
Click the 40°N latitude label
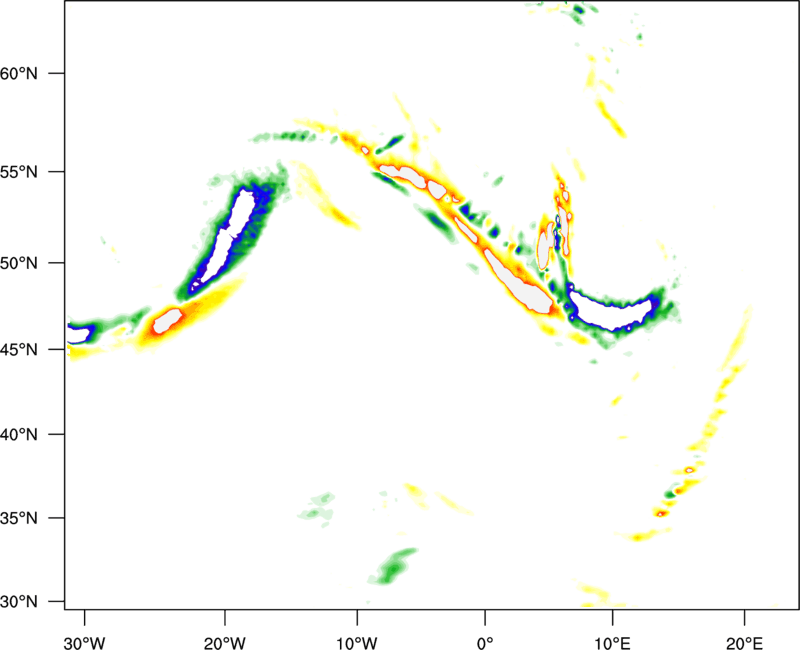tap(19, 435)
